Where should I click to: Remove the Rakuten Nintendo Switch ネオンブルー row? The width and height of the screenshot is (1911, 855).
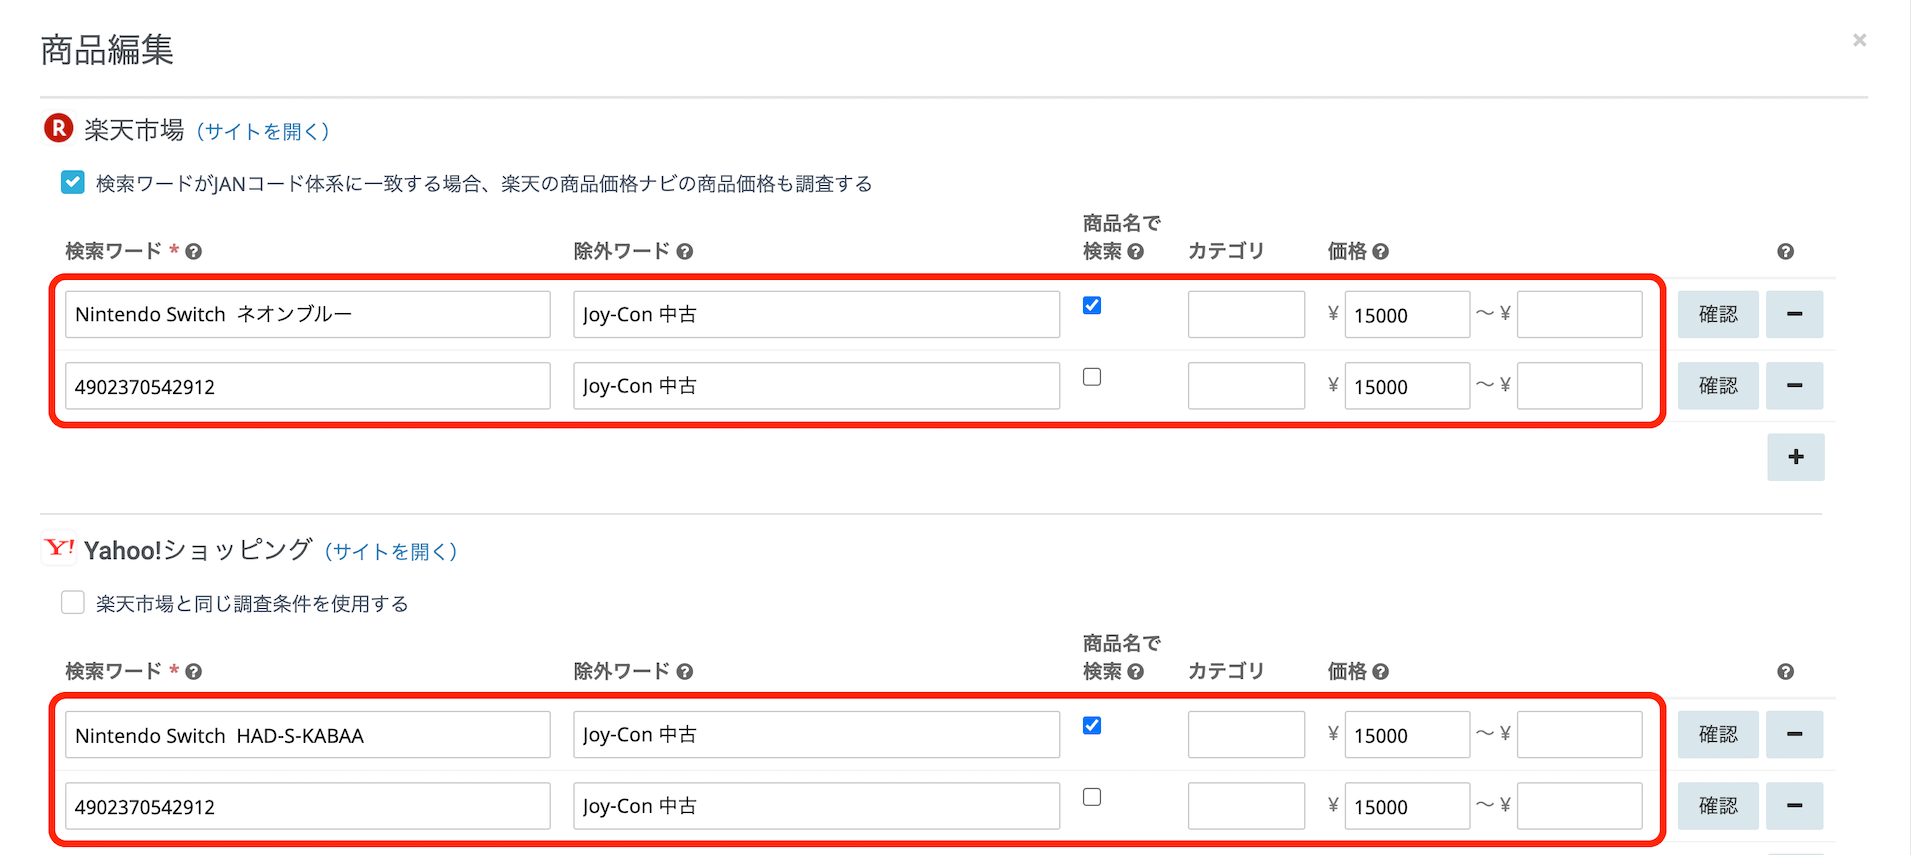tap(1794, 314)
